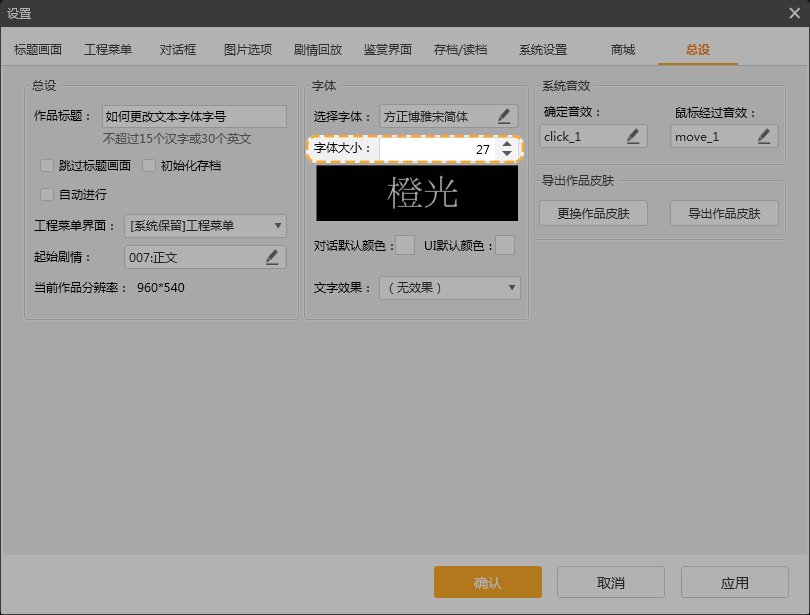Decrease 字体大小 with the down arrow
Viewport: 810px width, 615px height.
507,154
